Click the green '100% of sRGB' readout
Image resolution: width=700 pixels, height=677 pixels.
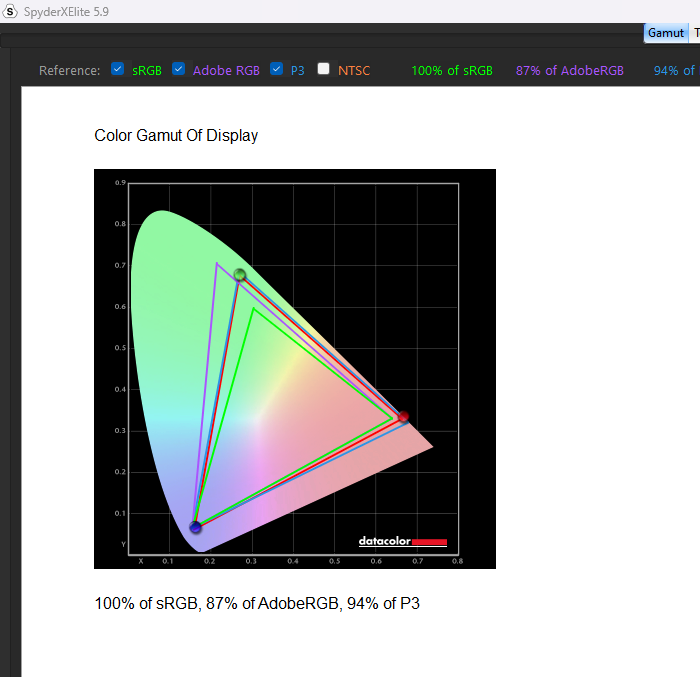(x=452, y=71)
